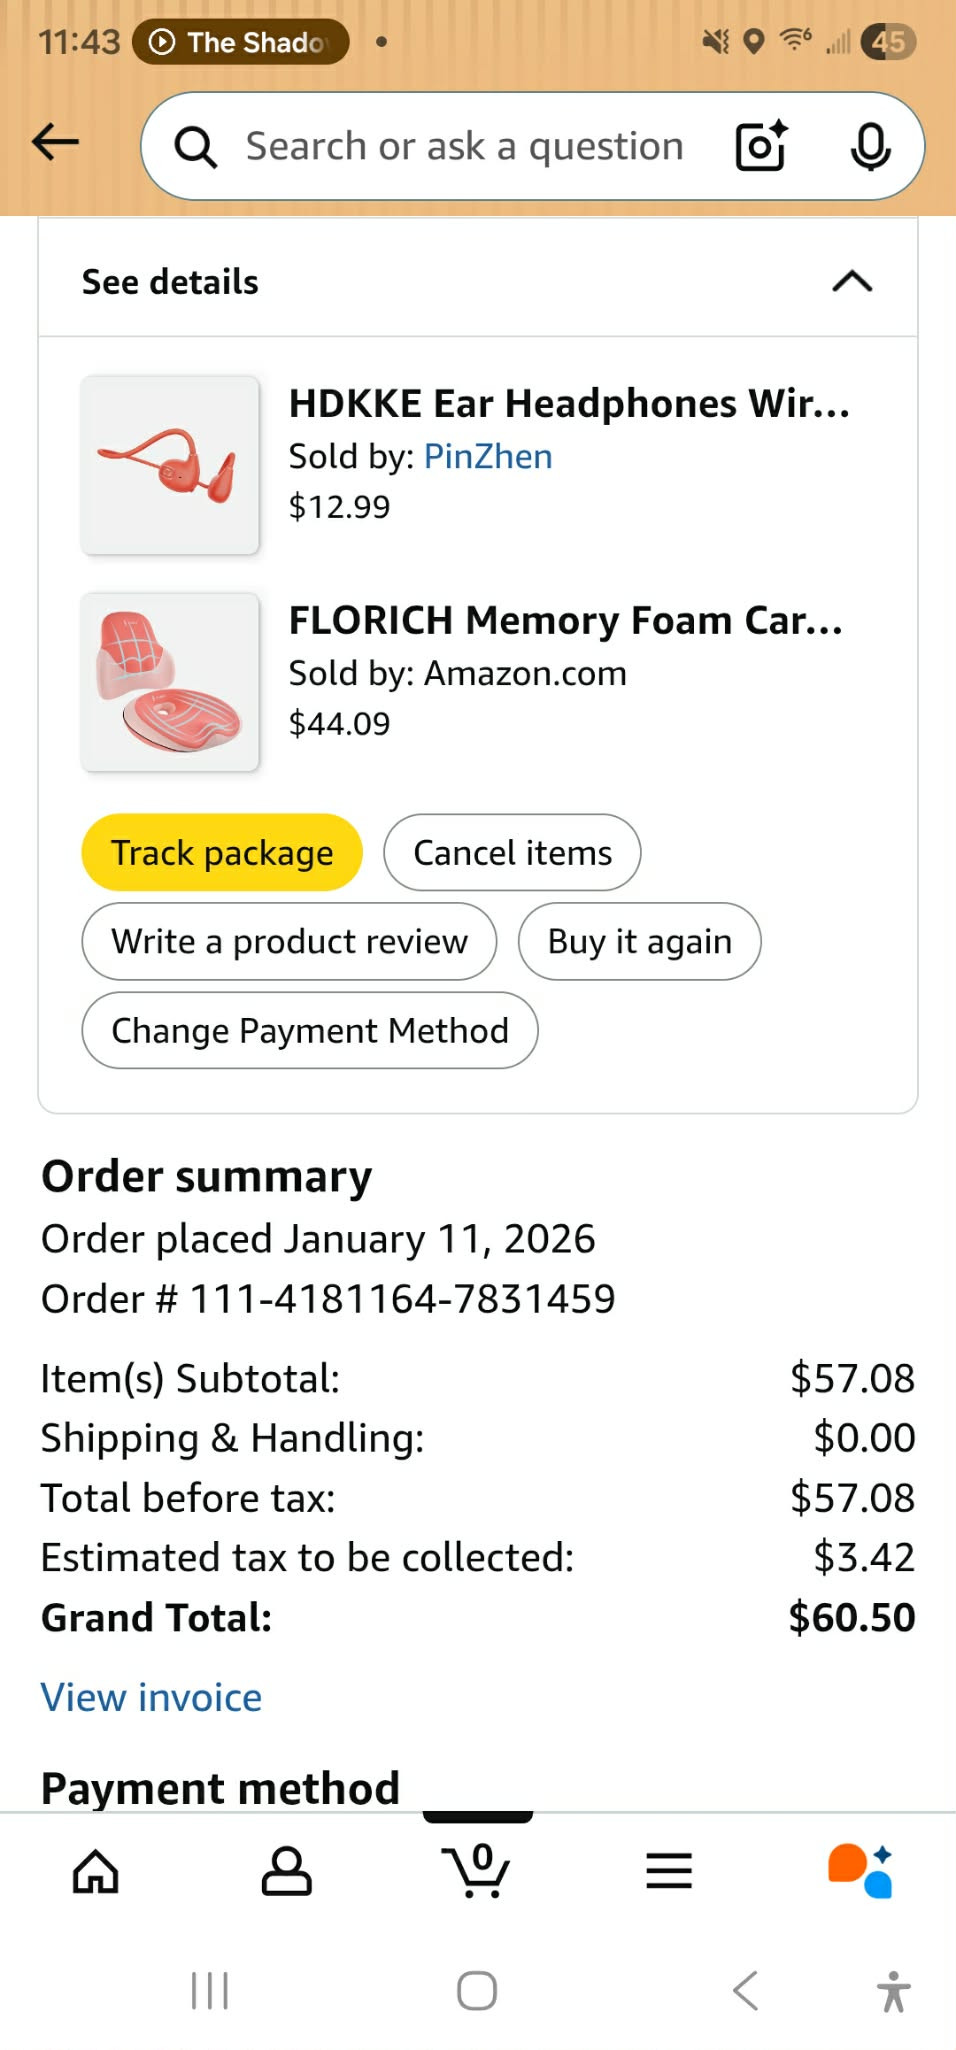Viewport: 956px width, 2050px height.
Task: Tap the Buy it again button
Action: [639, 942]
